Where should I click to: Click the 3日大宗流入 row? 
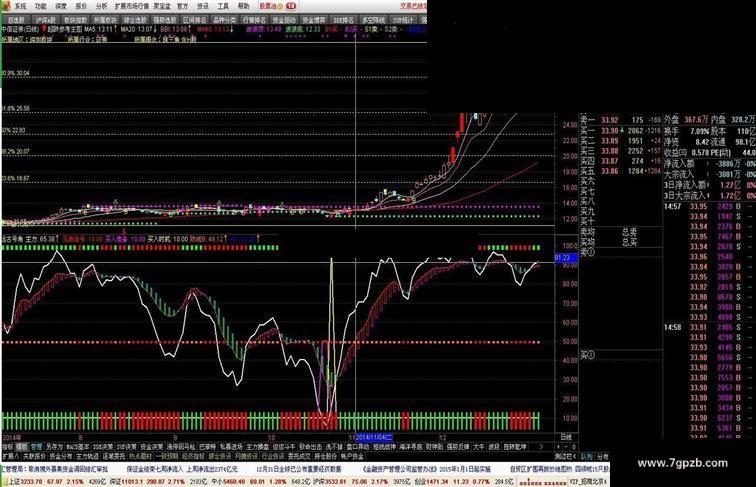[x=709, y=195]
